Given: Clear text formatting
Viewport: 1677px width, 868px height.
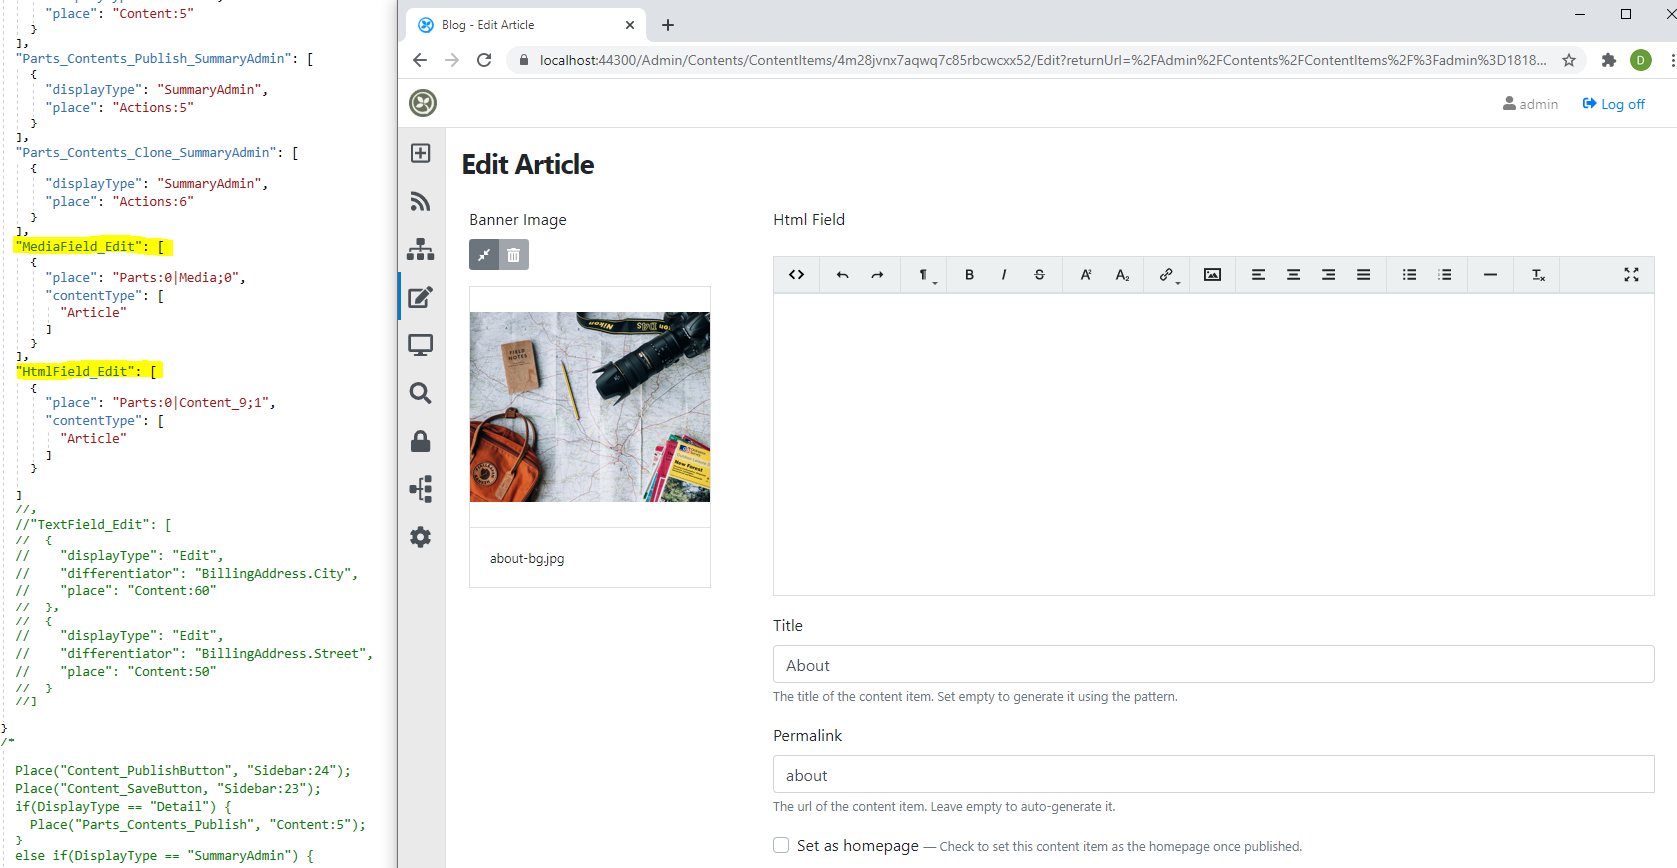Looking at the screenshot, I should pyautogui.click(x=1538, y=275).
